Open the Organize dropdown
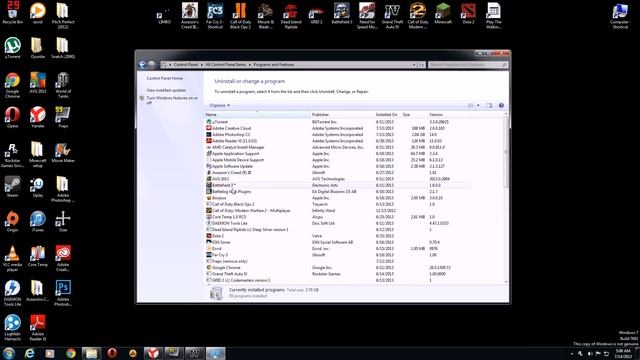The height and width of the screenshot is (360, 640). [219, 105]
